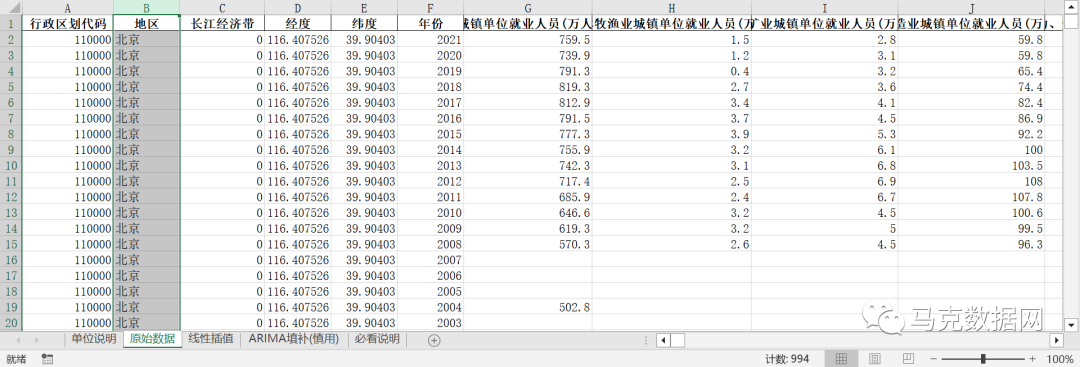Select the cell containing 6.9 in column I
This screenshot has width=1080, height=367.
pos(824,181)
